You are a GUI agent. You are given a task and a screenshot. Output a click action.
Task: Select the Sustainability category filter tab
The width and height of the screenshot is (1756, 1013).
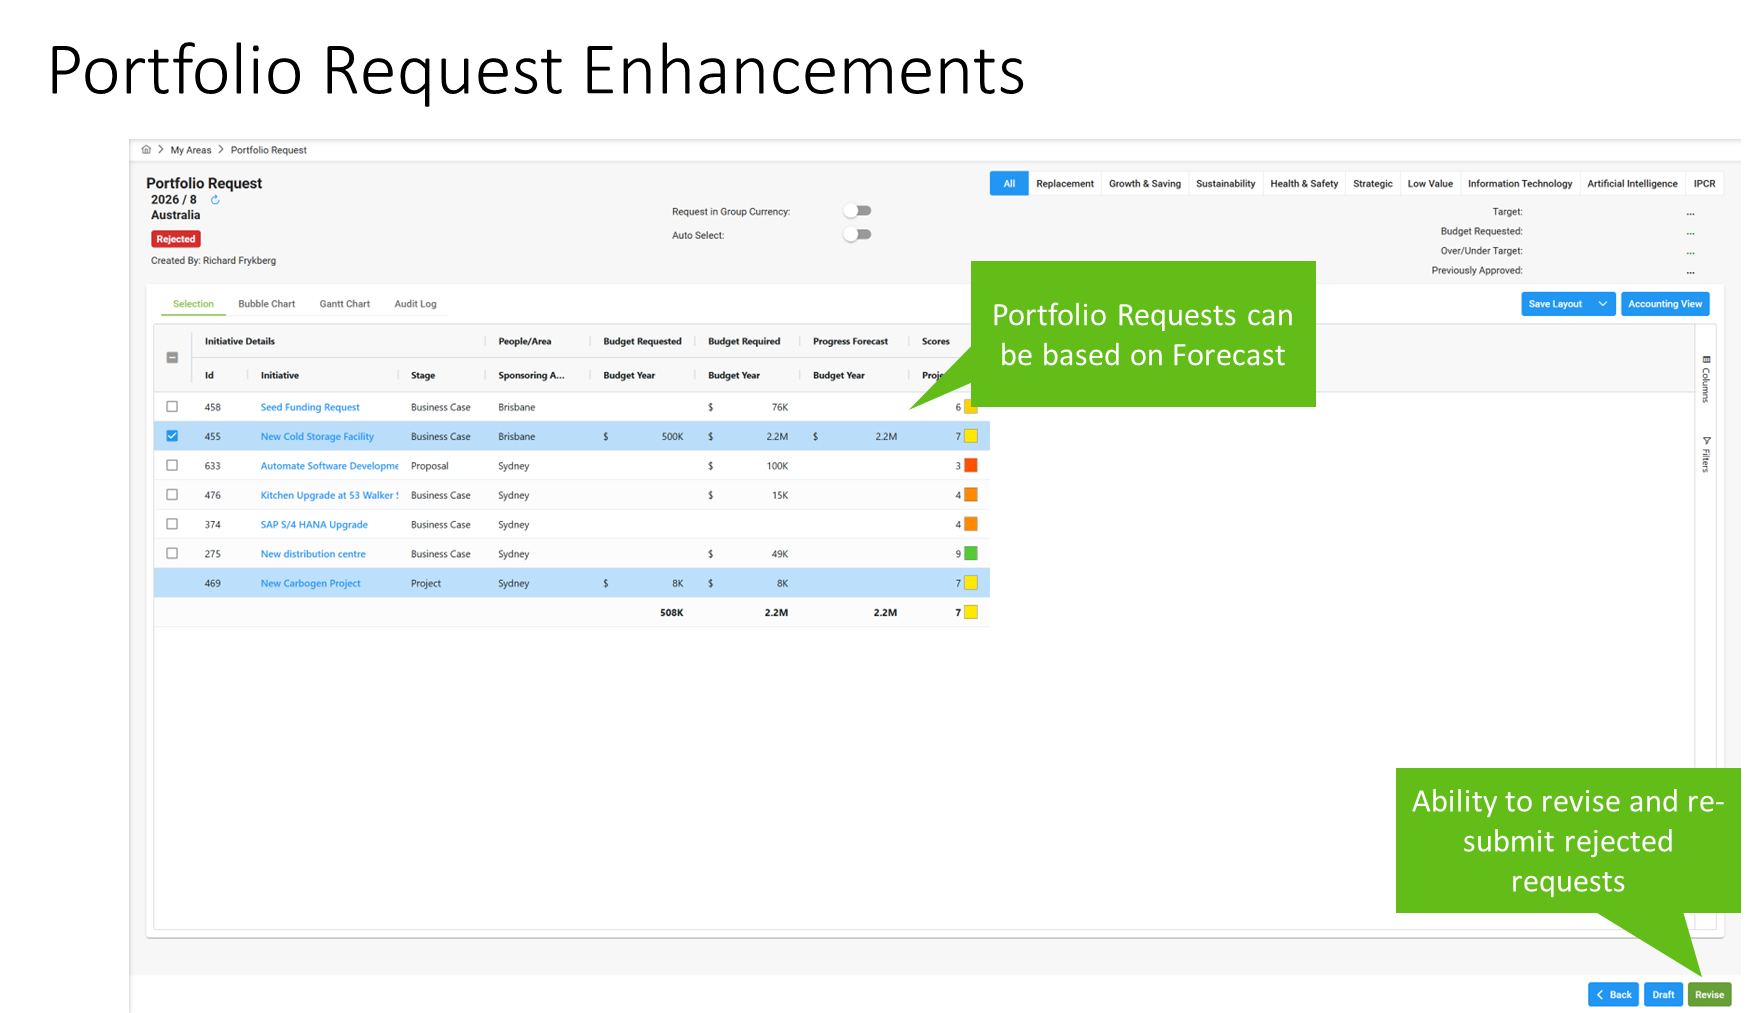(x=1225, y=184)
